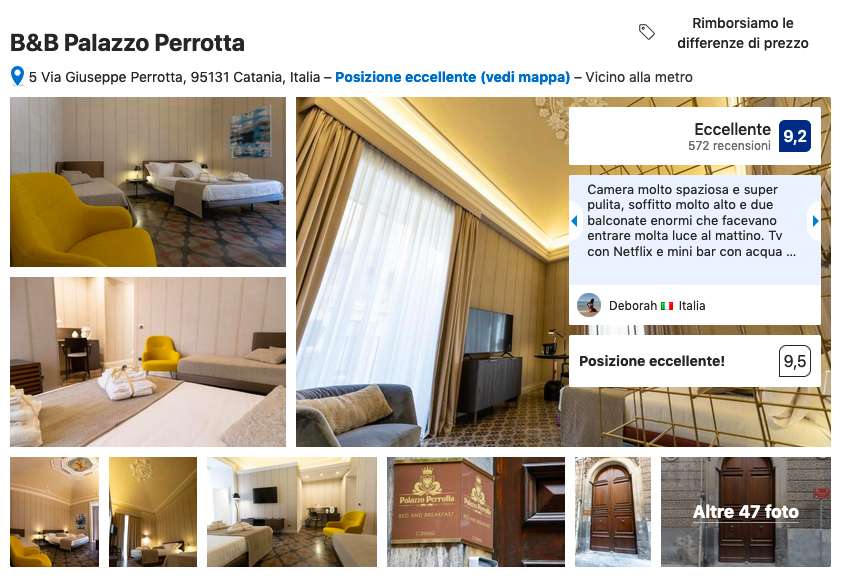Image resolution: width=842 pixels, height=586 pixels.
Task: Click the blue map pin icon
Action: (x=17, y=76)
